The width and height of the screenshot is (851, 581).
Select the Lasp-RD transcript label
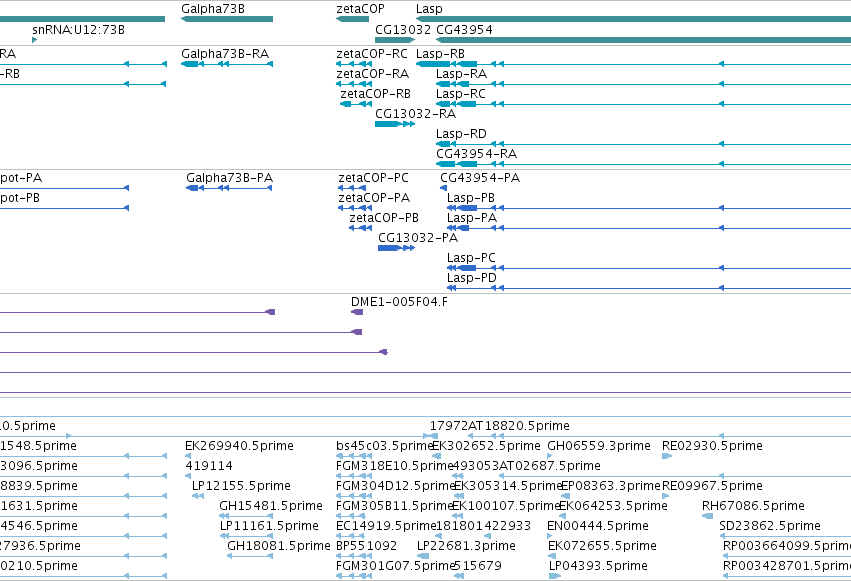tap(461, 133)
